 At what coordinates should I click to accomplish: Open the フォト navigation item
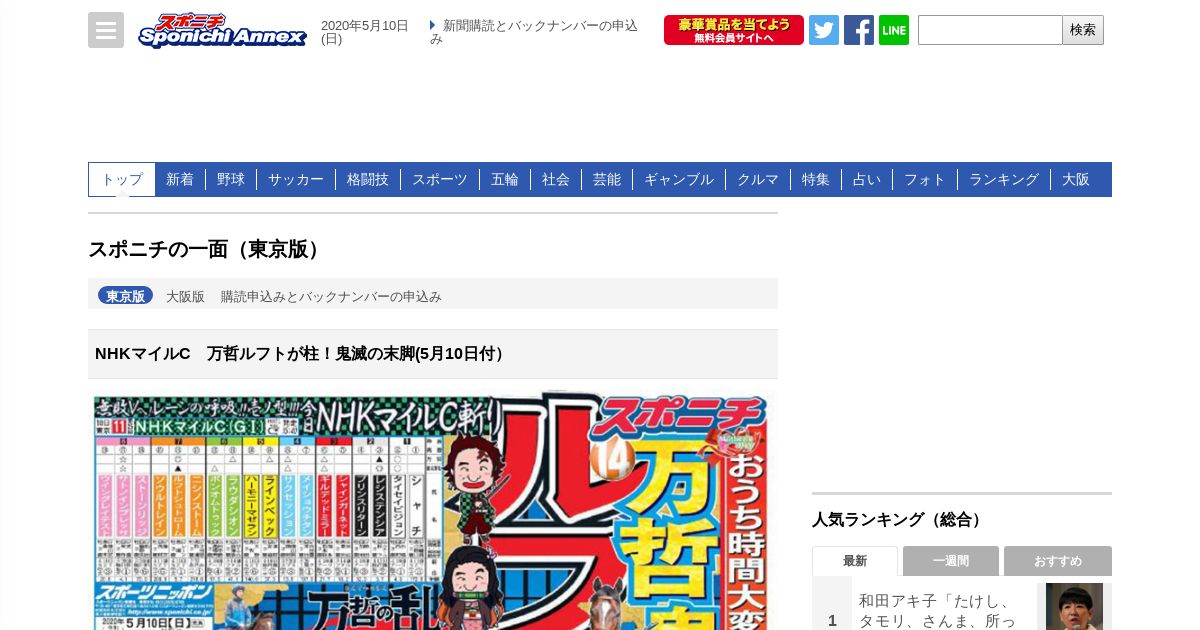pos(925,179)
